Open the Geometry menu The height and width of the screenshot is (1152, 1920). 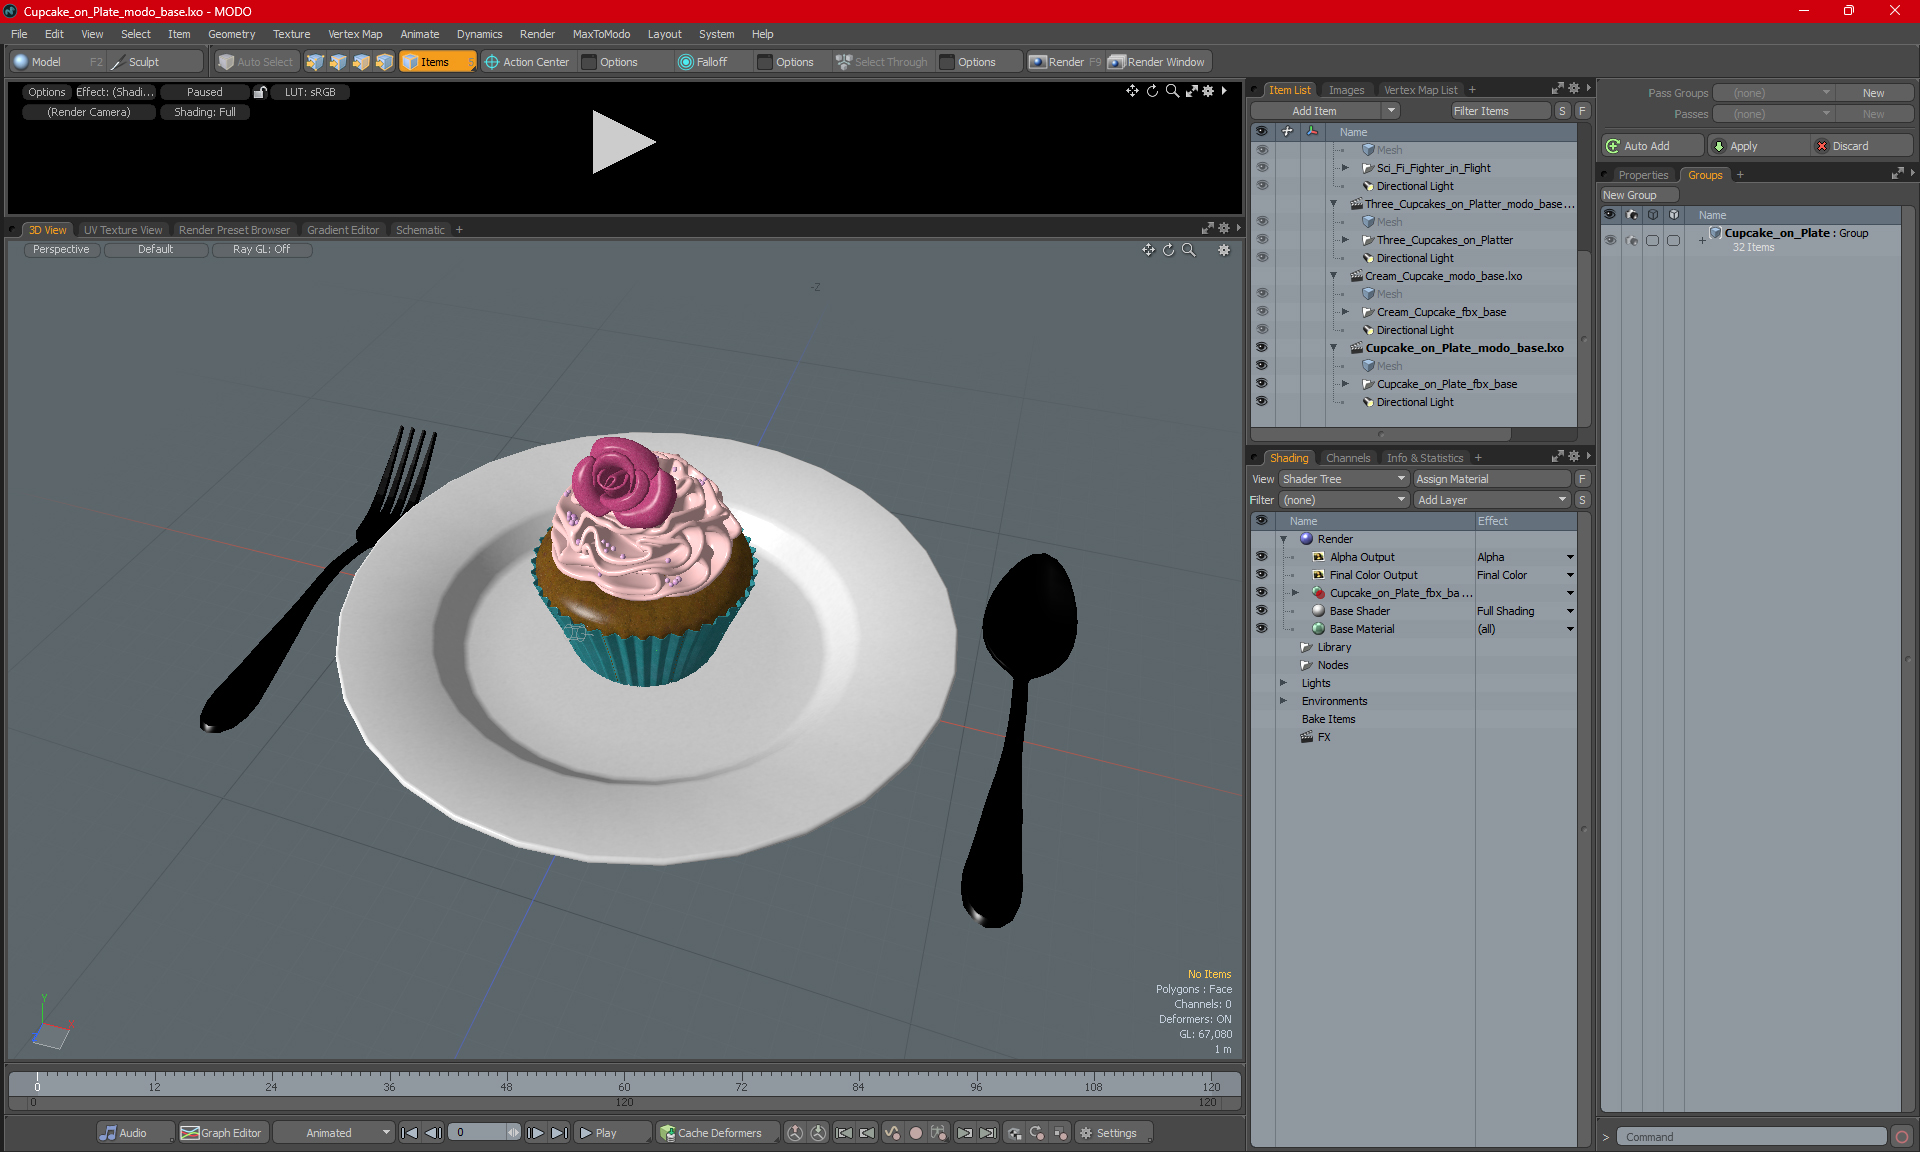coord(231,34)
